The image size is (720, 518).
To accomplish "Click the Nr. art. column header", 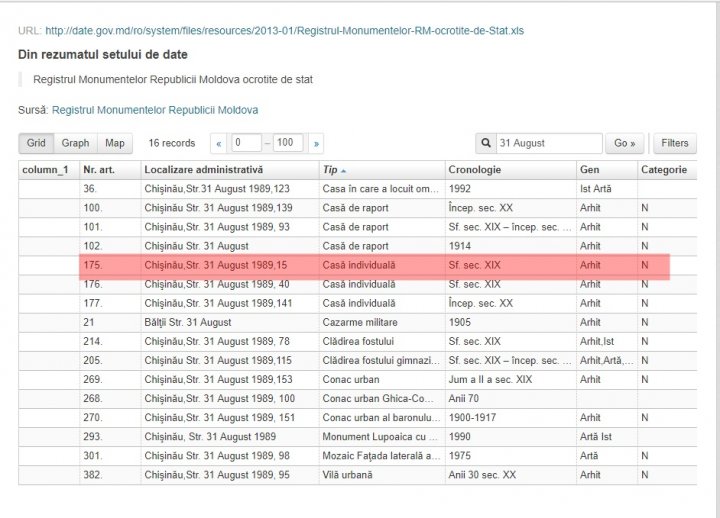I will point(102,170).
